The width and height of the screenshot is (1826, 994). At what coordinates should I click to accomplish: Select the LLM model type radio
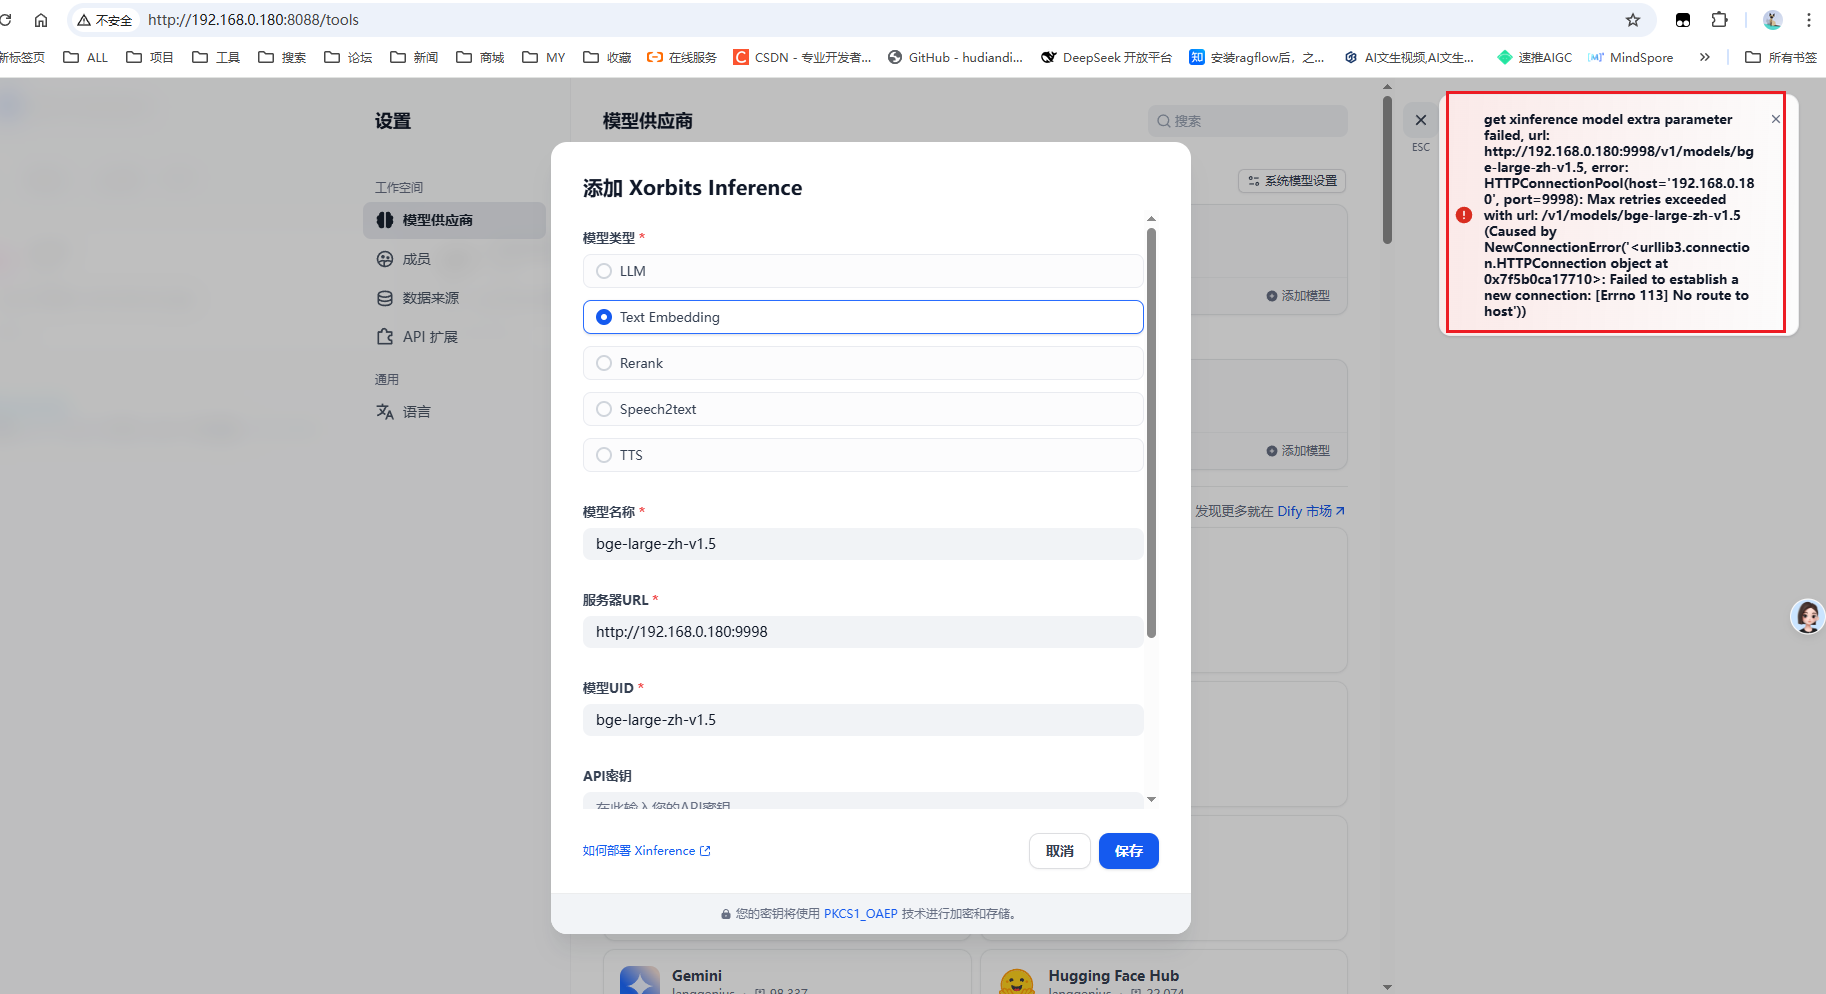[863, 271]
